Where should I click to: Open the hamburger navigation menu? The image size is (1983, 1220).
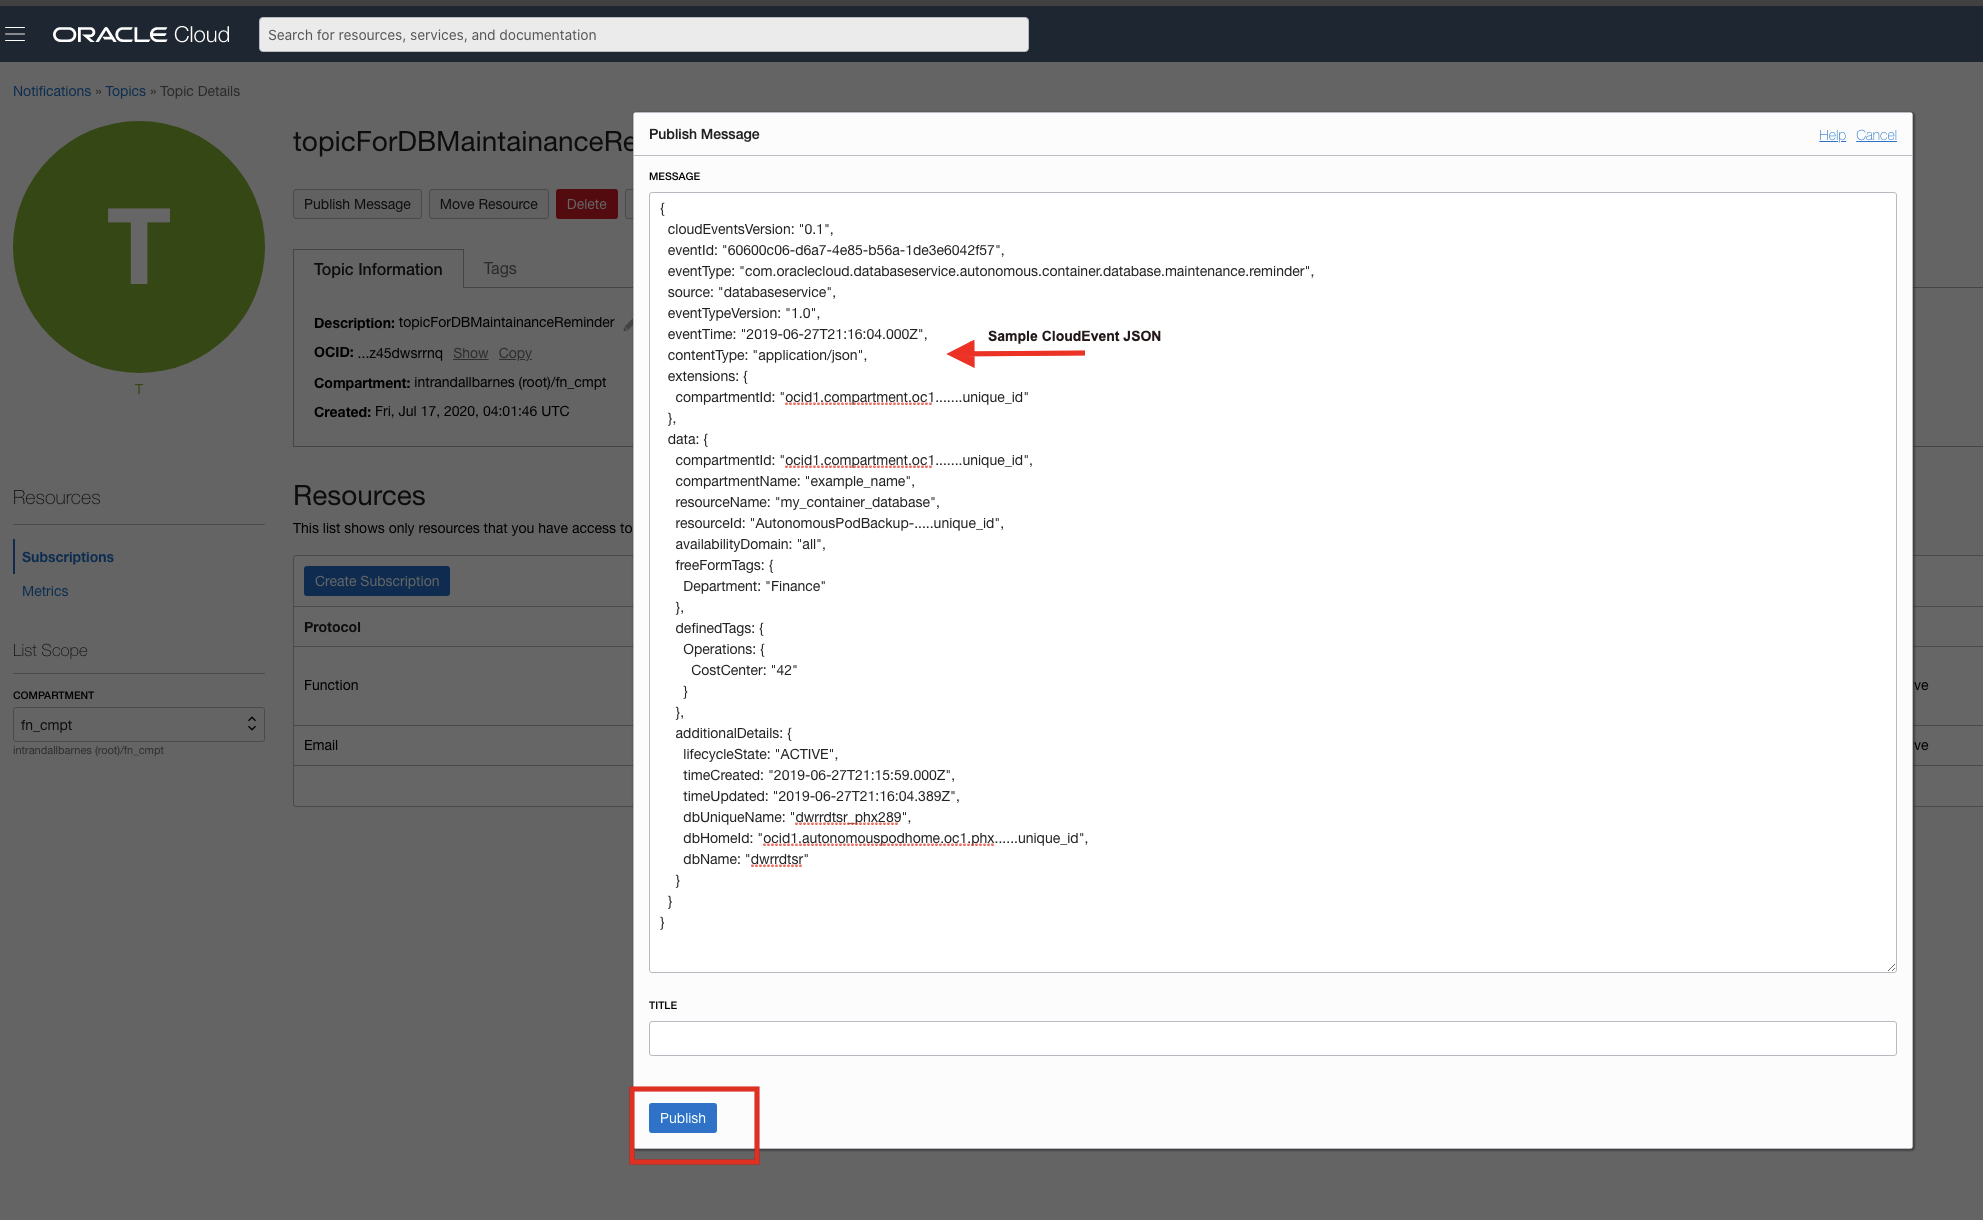click(15, 35)
